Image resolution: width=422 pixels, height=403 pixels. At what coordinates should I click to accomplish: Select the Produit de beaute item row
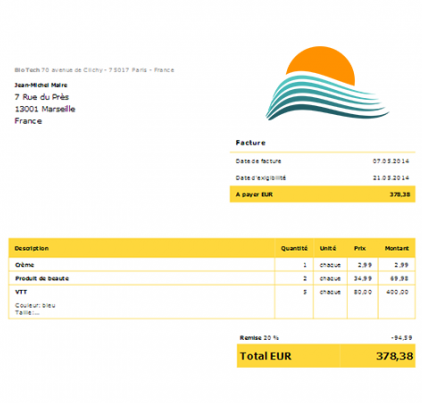click(212, 278)
